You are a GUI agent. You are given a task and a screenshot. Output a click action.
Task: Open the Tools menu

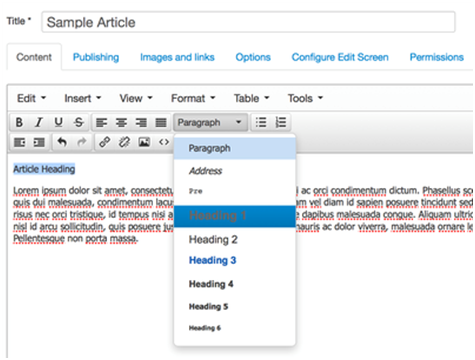click(x=305, y=98)
